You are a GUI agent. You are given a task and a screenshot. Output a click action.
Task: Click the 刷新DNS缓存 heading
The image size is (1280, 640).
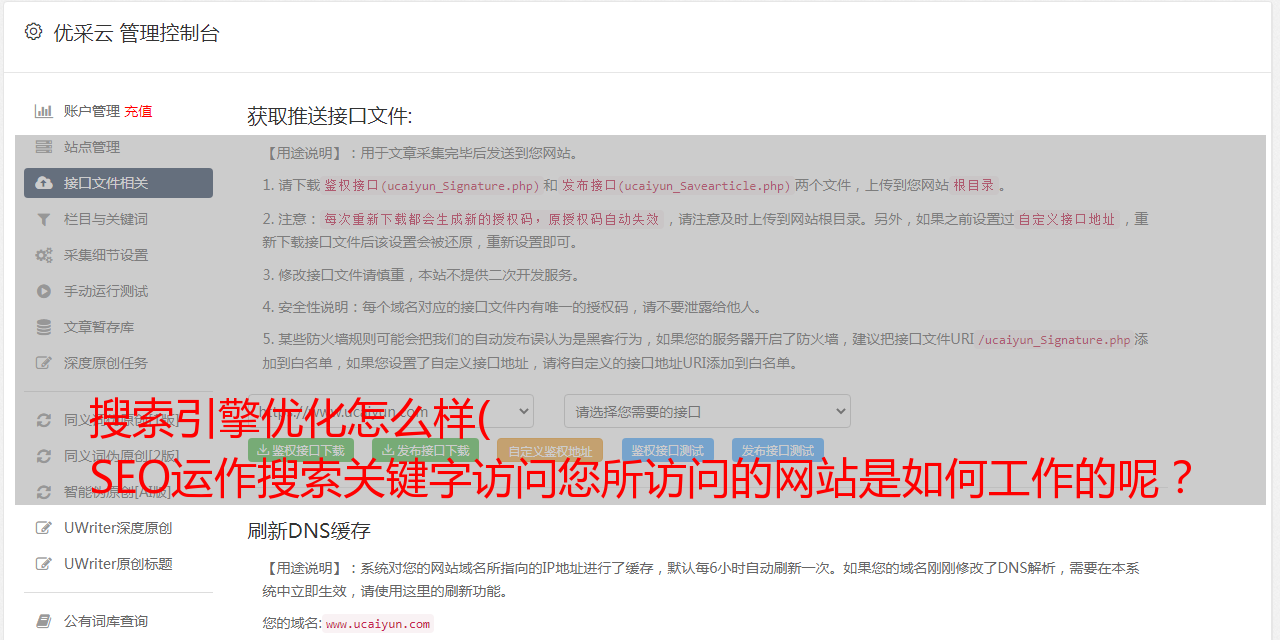[x=310, y=531]
